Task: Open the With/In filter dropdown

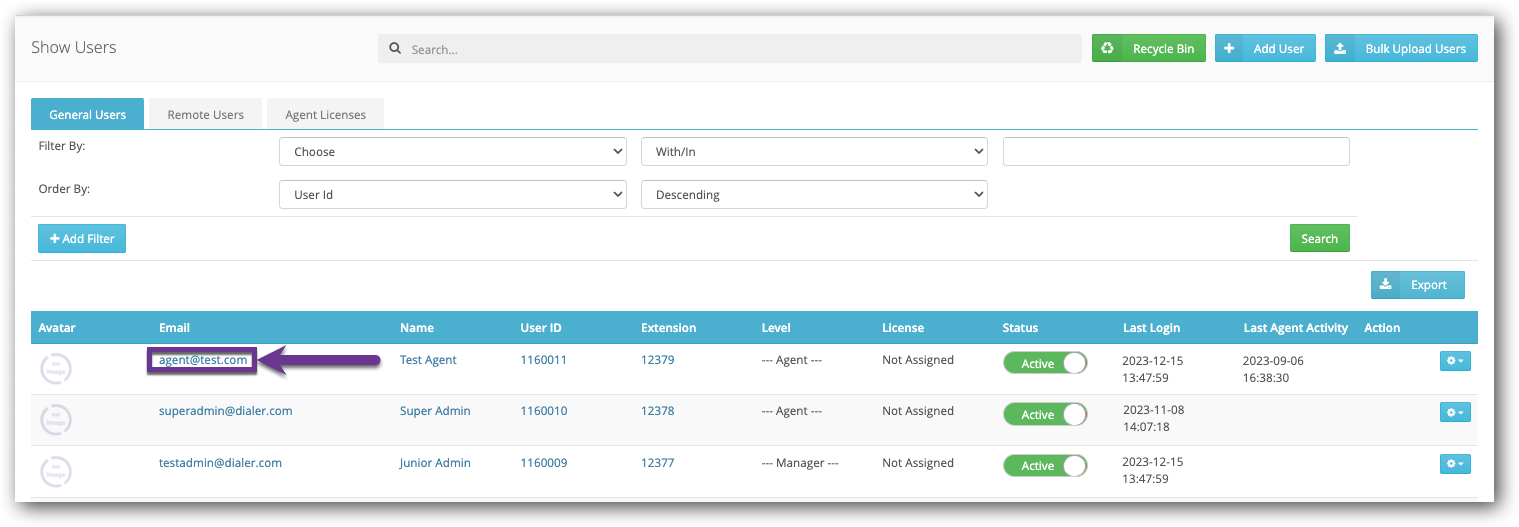Action: pos(813,152)
